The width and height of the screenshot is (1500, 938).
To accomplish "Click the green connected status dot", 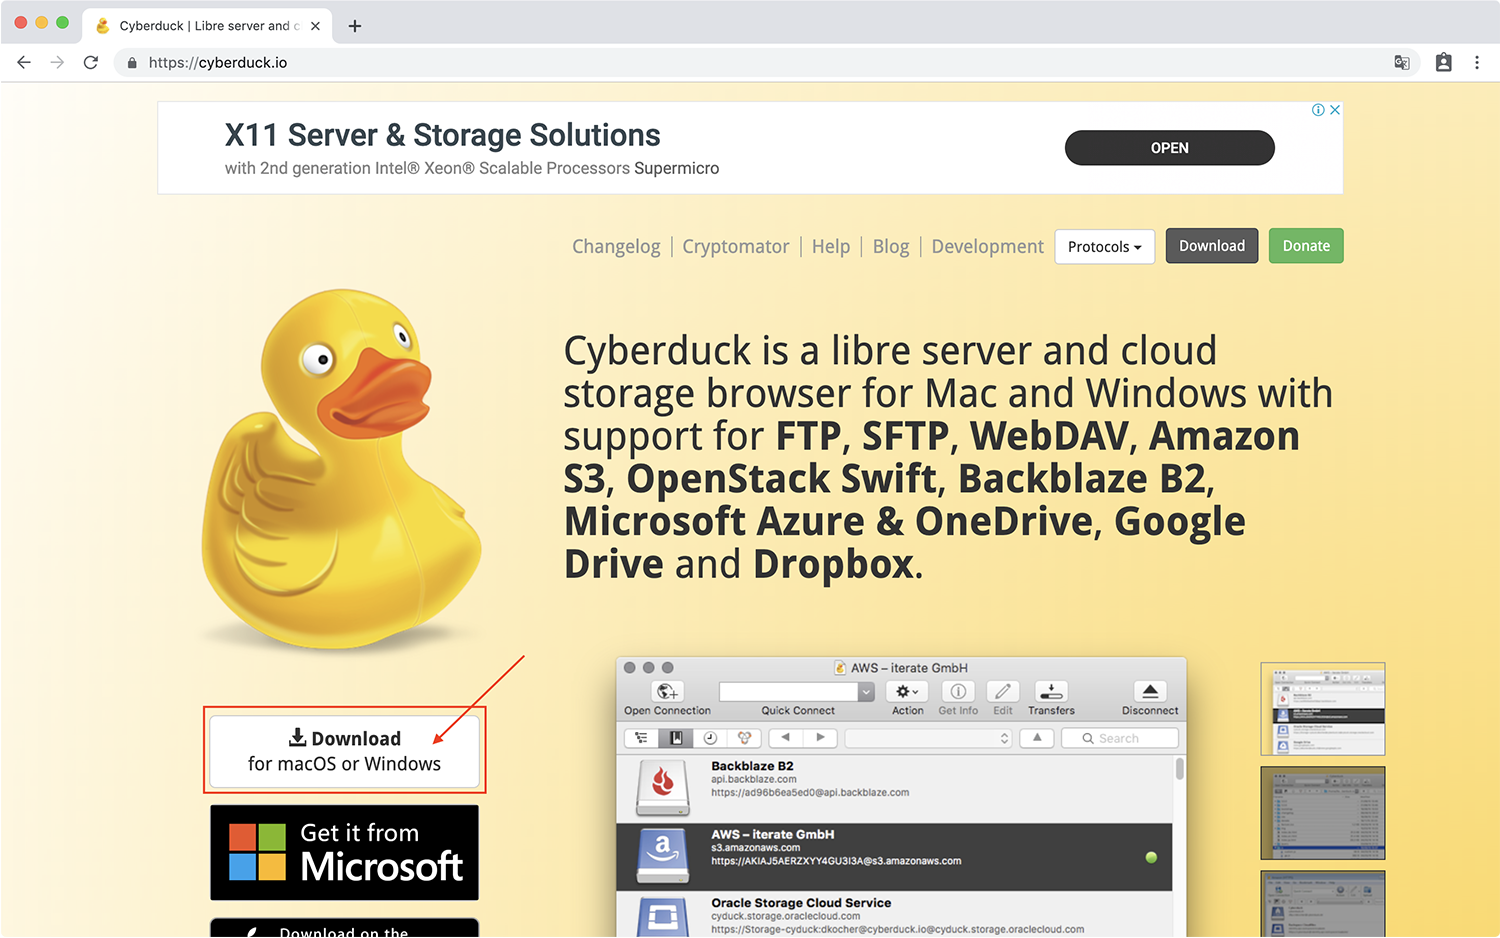I will click(x=1151, y=857).
